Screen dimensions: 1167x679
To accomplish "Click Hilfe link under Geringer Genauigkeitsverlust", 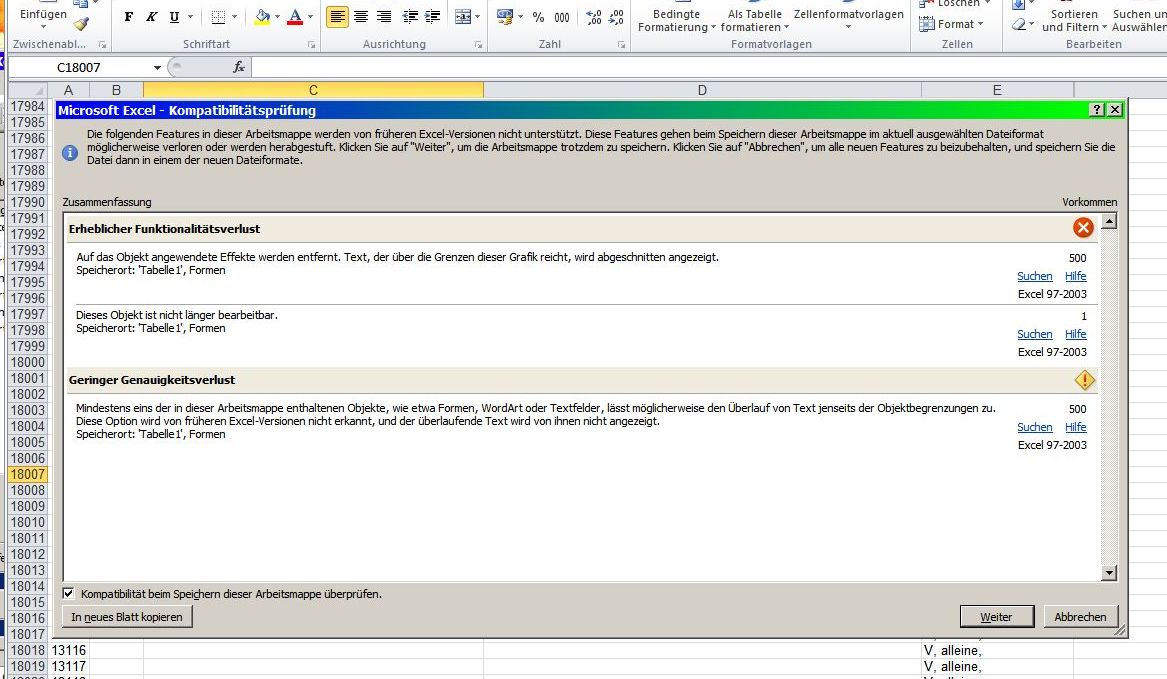I will [1075, 427].
